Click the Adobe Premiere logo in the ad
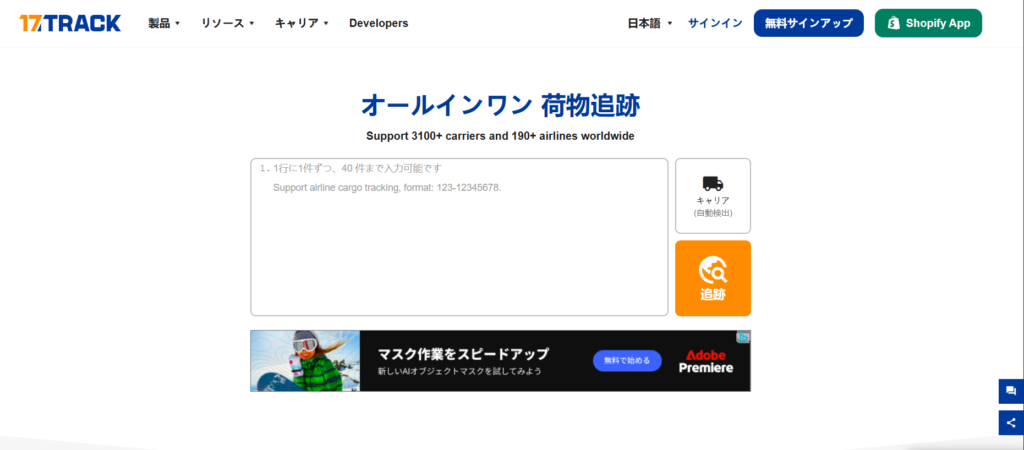This screenshot has width=1024, height=450. click(706, 361)
